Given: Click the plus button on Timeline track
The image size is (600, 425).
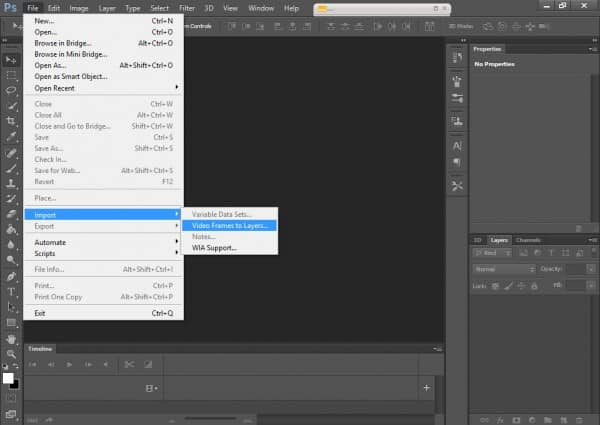Looking at the screenshot, I should click(427, 387).
